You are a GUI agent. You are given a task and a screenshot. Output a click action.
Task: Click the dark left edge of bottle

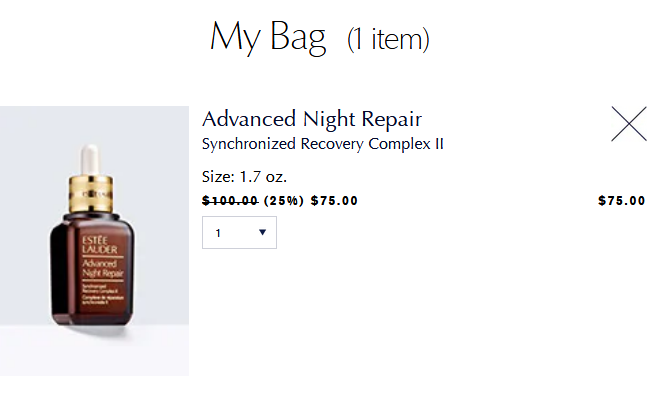pyautogui.click(x=59, y=273)
